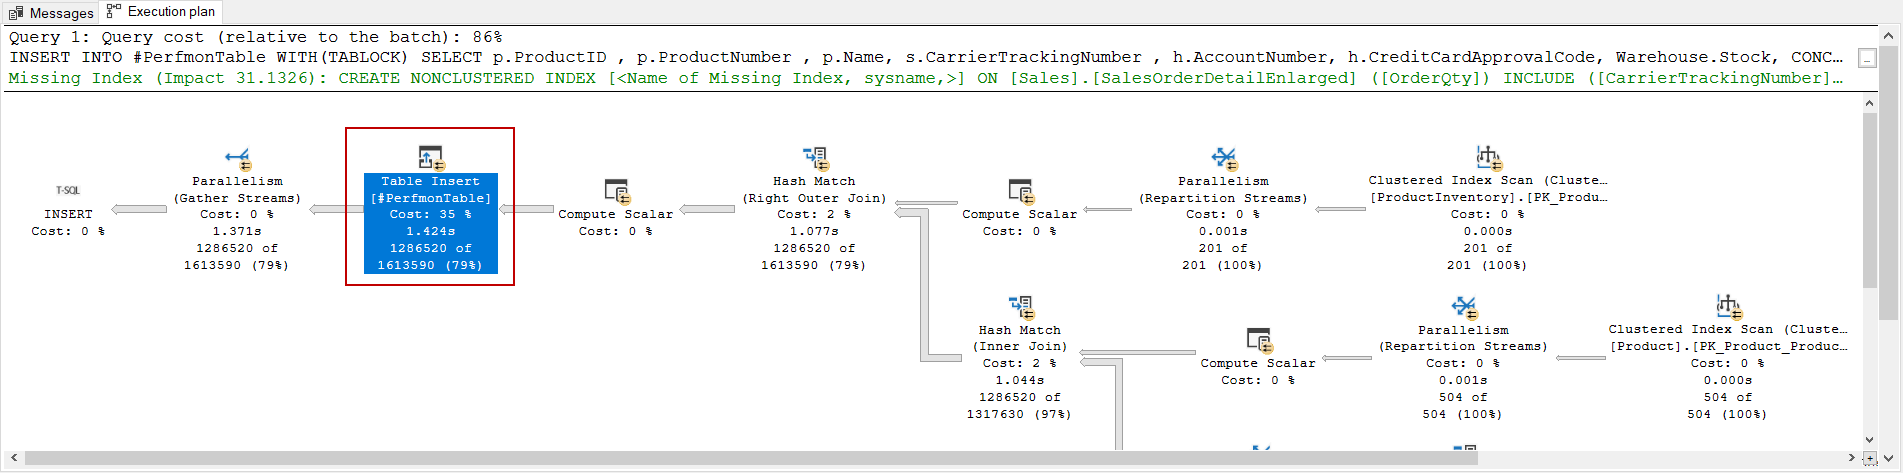
Task: Click the Gather Streams '1.371s' time
Action: coord(238,231)
